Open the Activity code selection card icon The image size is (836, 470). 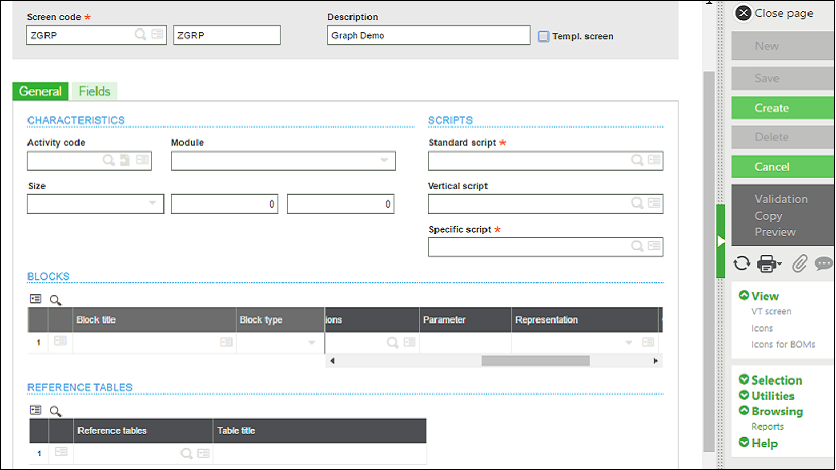(x=142, y=160)
